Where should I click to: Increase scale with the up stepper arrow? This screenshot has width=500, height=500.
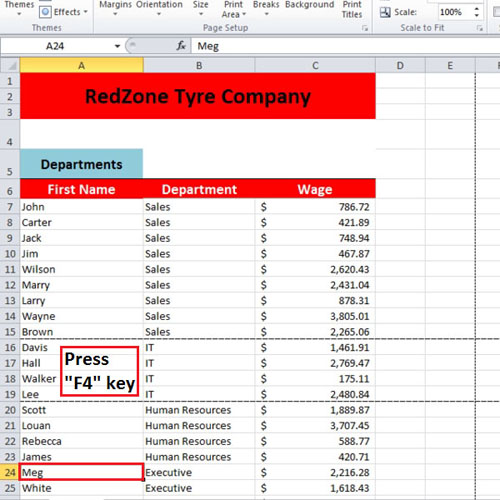click(x=477, y=9)
